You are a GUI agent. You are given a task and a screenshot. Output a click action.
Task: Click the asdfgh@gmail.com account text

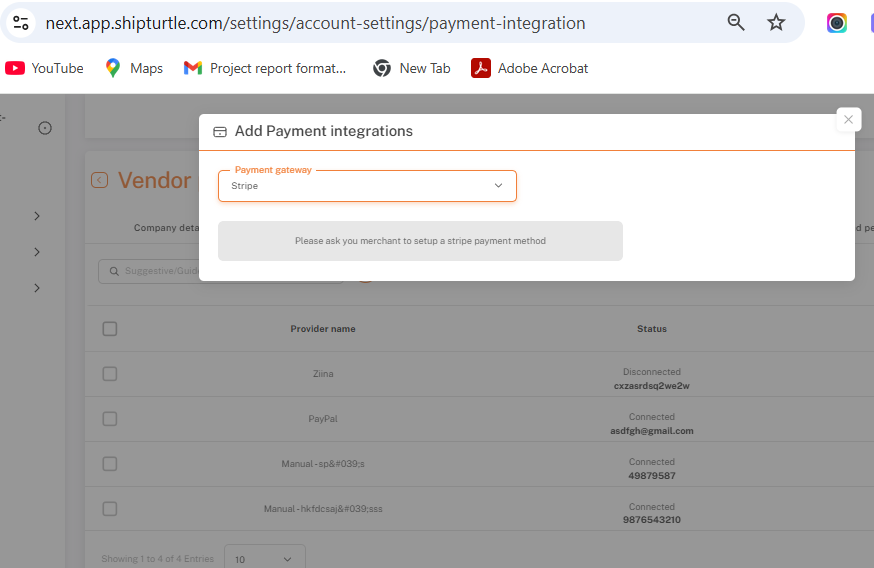pyautogui.click(x=652, y=431)
